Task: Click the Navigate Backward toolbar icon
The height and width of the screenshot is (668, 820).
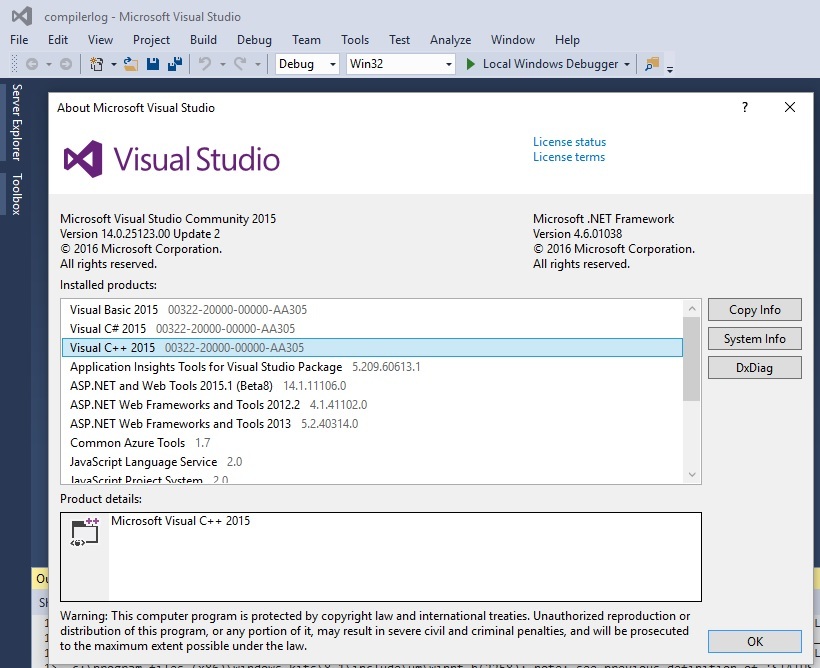Action: click(x=32, y=64)
